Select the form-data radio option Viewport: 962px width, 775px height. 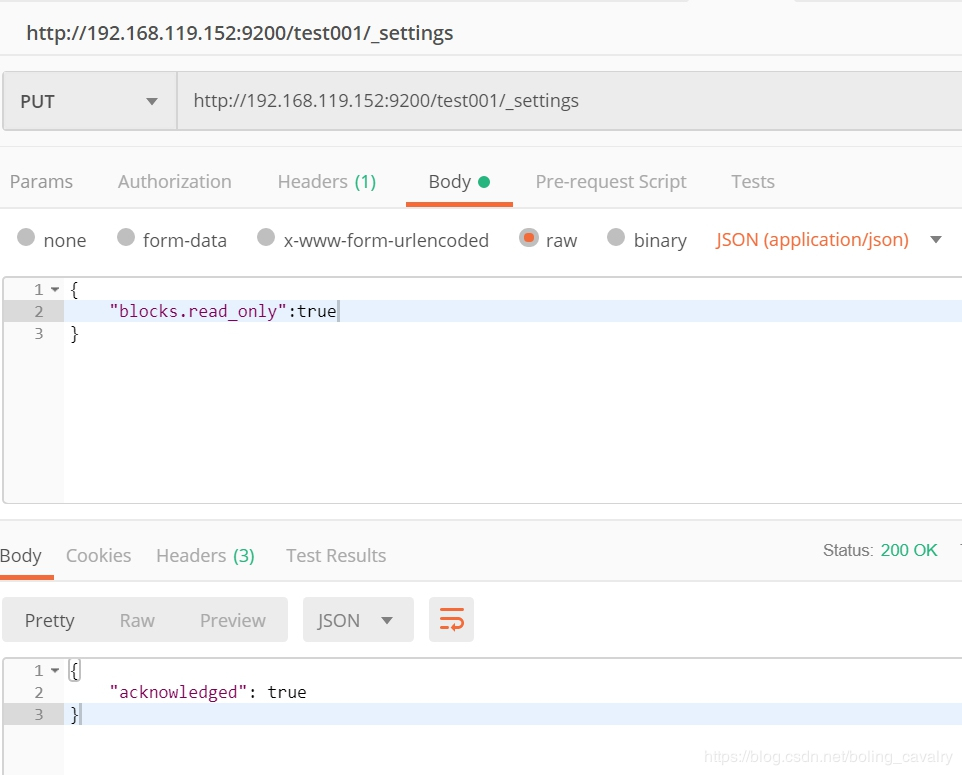click(126, 237)
